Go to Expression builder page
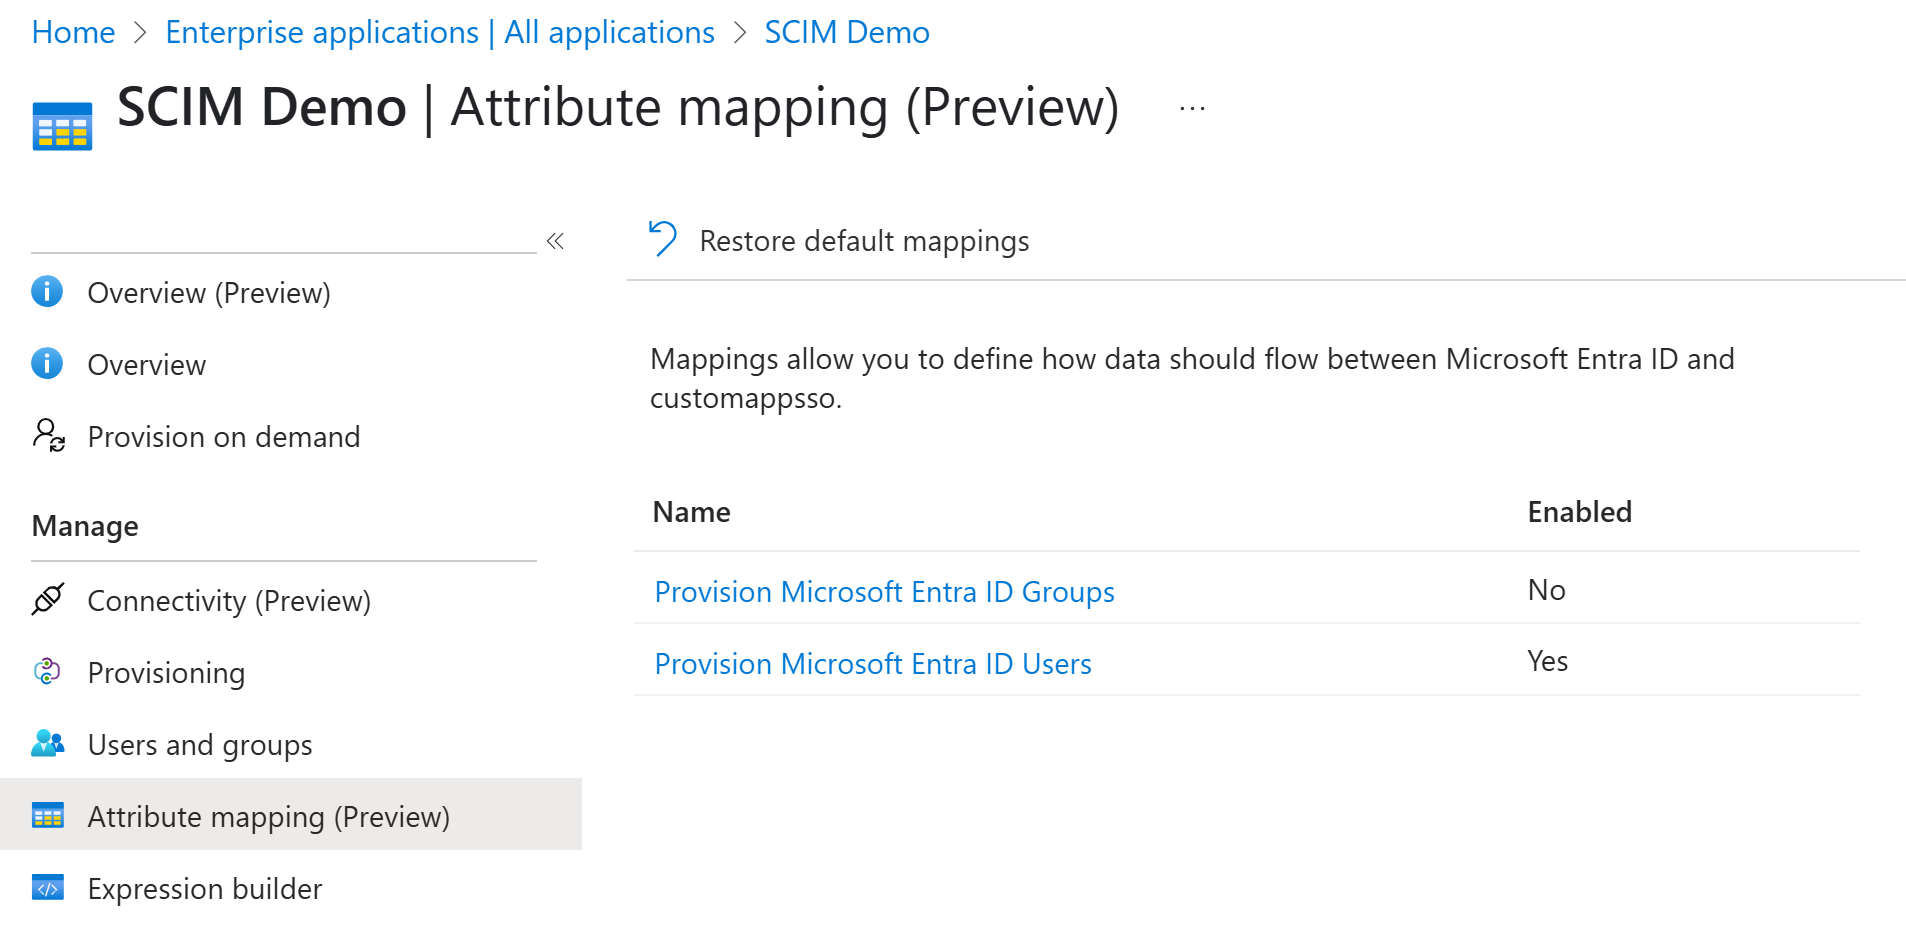Image resolution: width=1906 pixels, height=942 pixels. 204,889
